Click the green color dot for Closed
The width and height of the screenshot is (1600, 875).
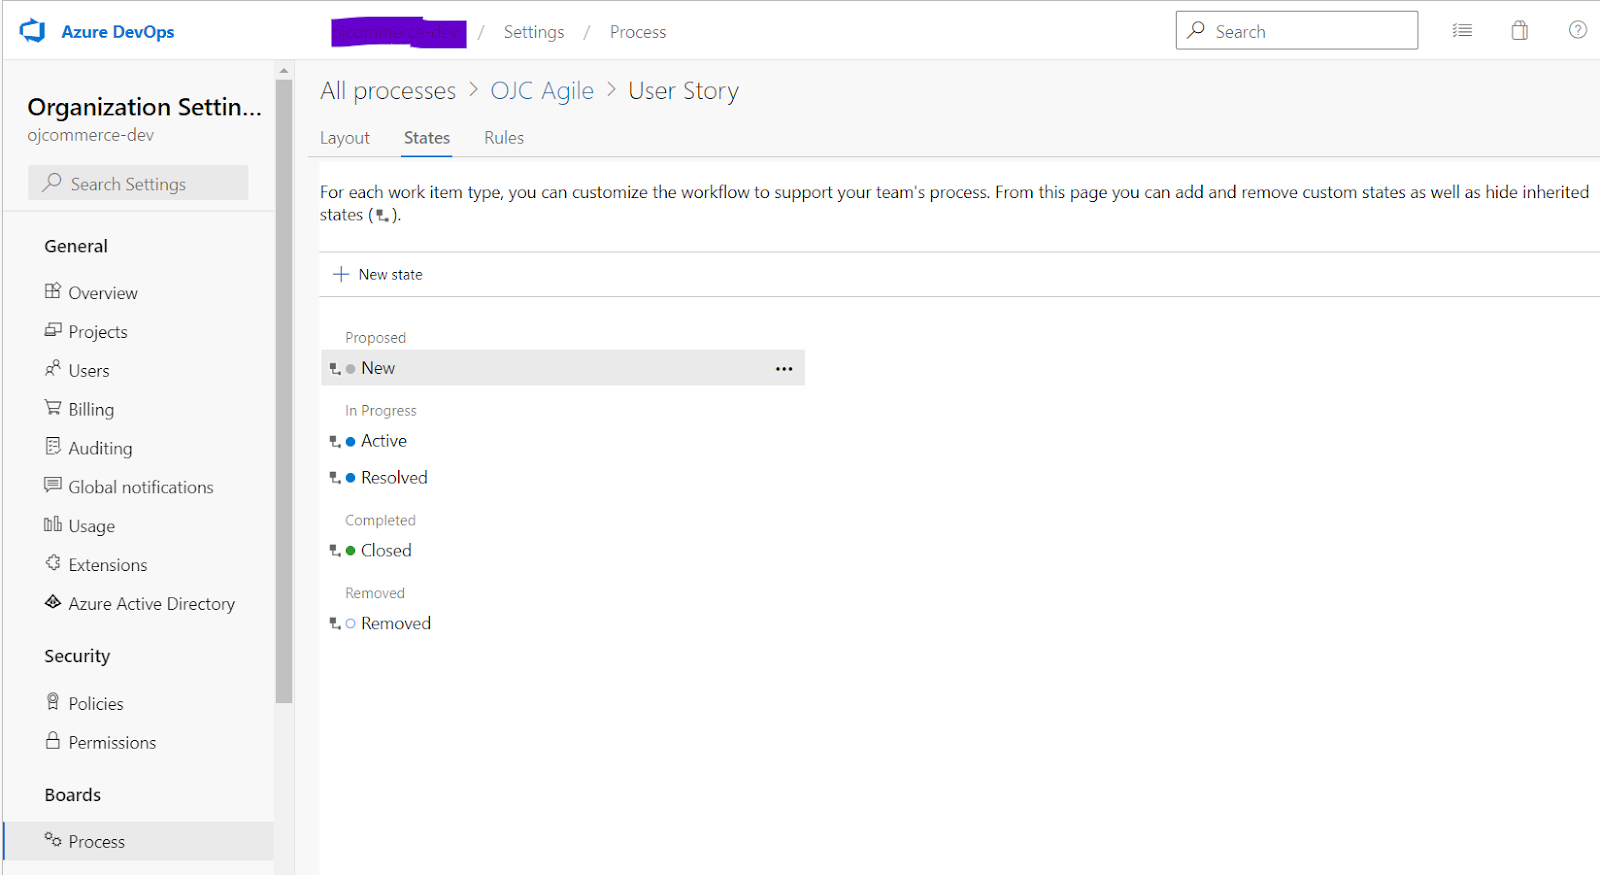click(350, 551)
